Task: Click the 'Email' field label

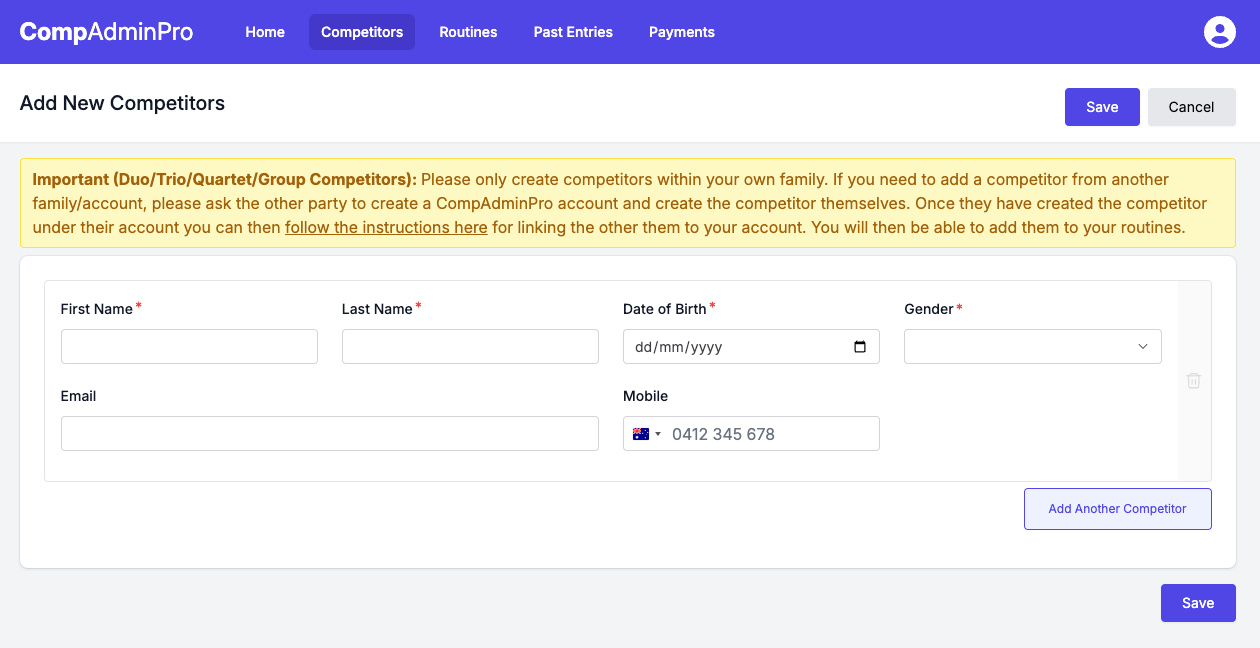Action: tap(78, 396)
